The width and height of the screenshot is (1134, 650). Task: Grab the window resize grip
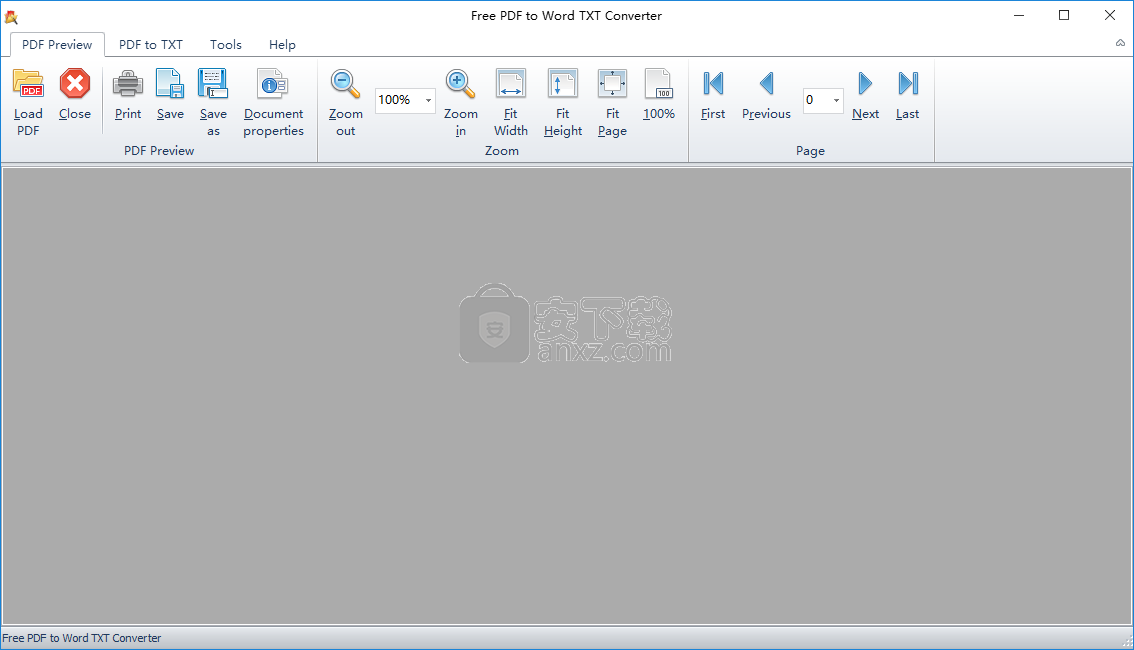click(x=1126, y=641)
